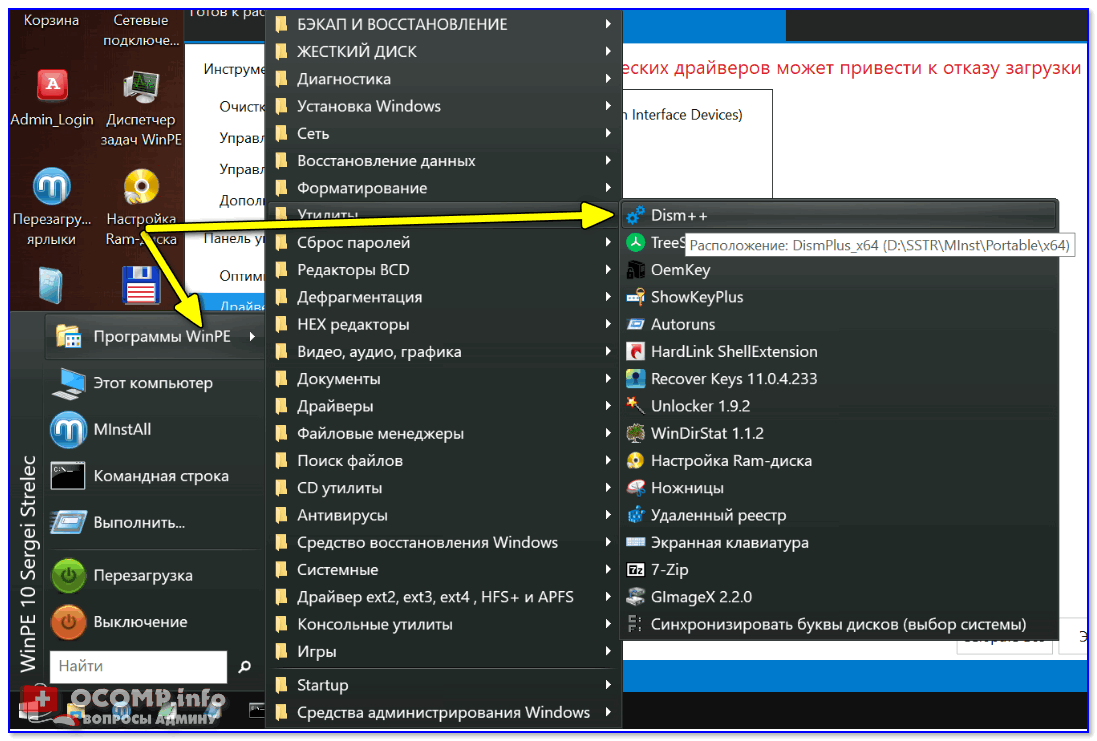Open the Файловые менеджеры folder

[x=380, y=433]
